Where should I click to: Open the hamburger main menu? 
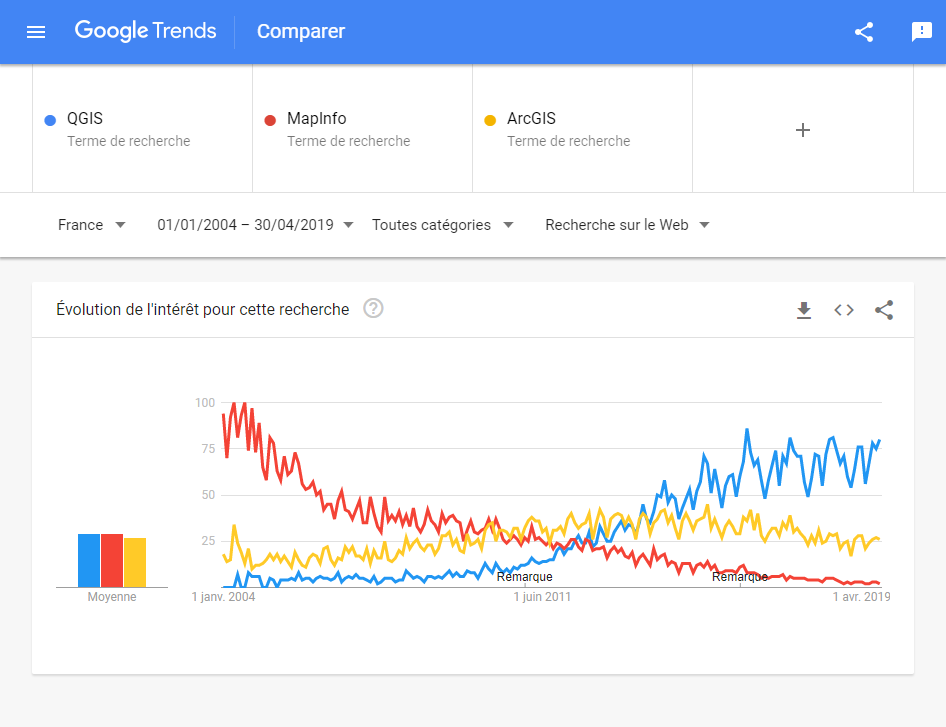(36, 32)
